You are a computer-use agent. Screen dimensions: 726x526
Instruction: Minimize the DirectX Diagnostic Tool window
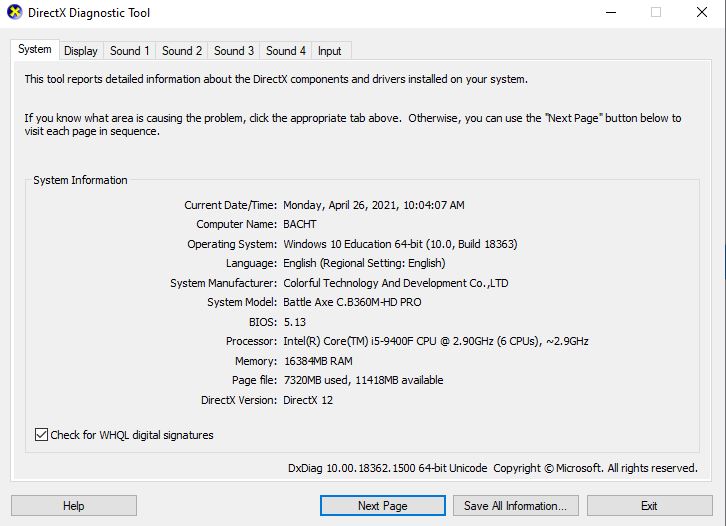[610, 12]
